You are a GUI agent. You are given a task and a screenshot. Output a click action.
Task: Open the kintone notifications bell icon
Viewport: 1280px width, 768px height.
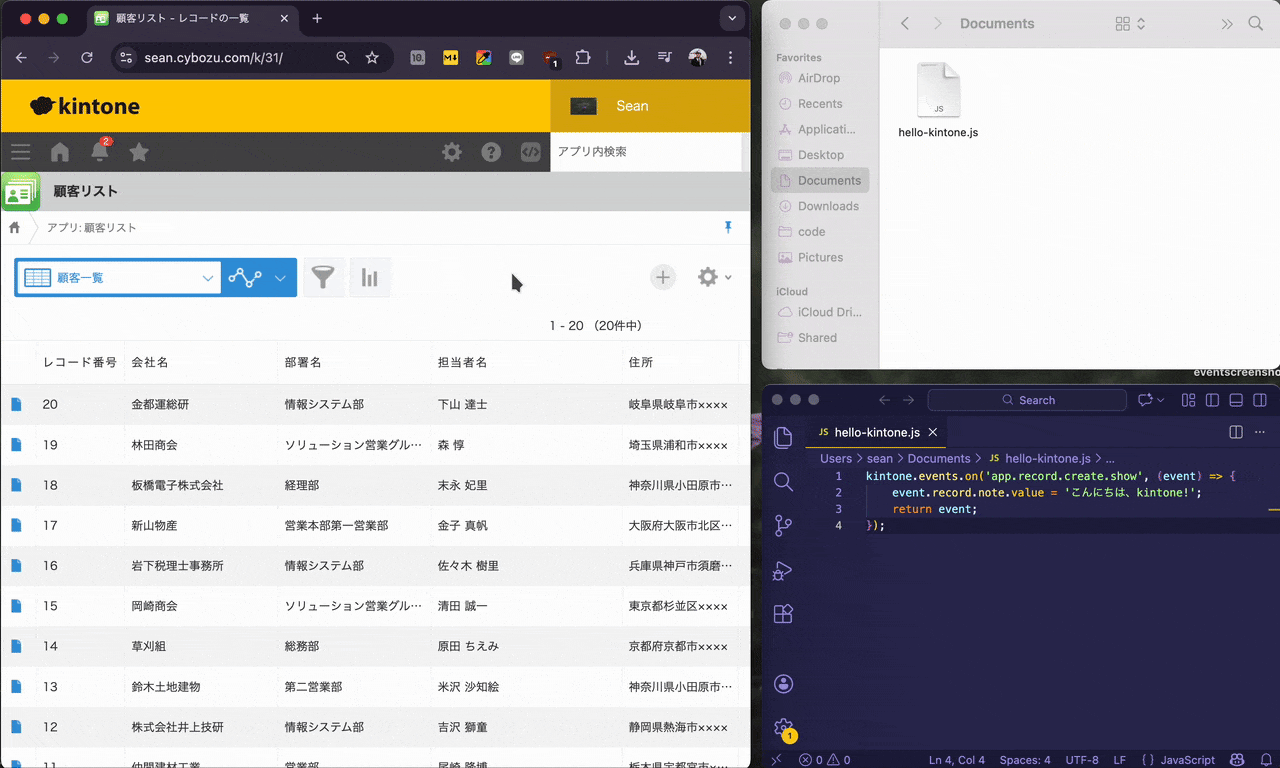tap(99, 151)
